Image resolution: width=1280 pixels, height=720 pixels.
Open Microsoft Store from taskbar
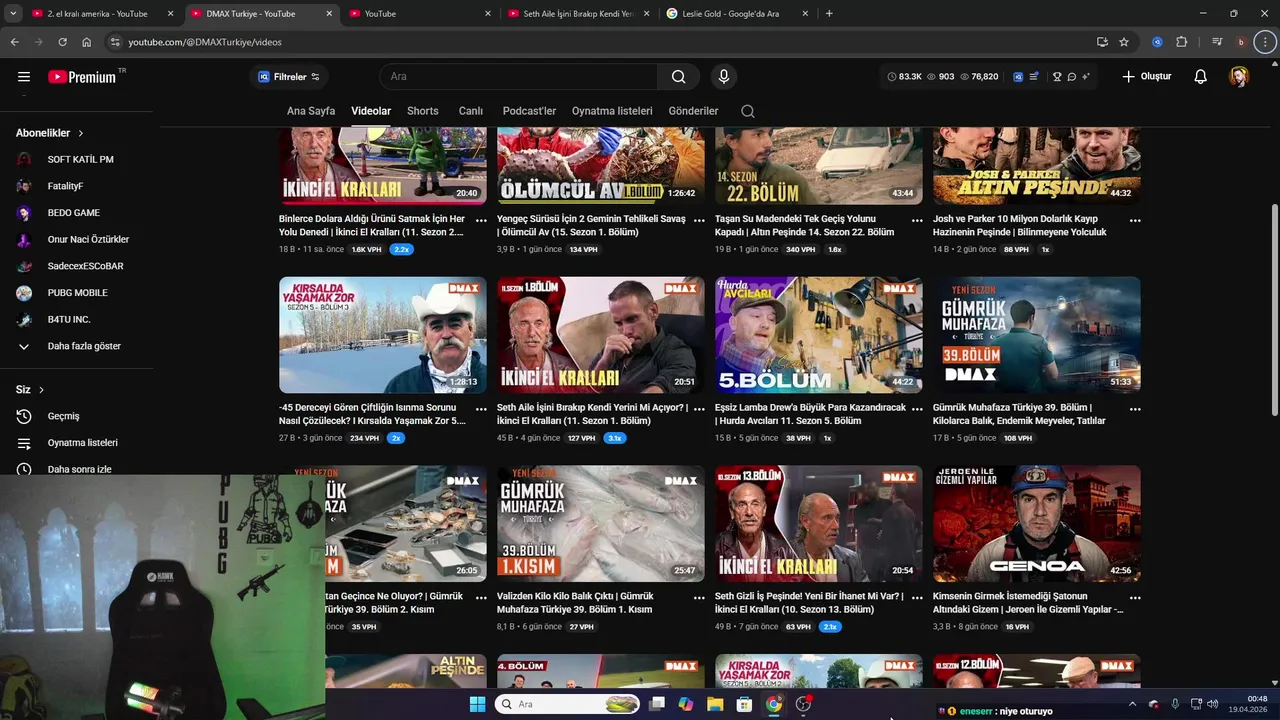pos(744,704)
